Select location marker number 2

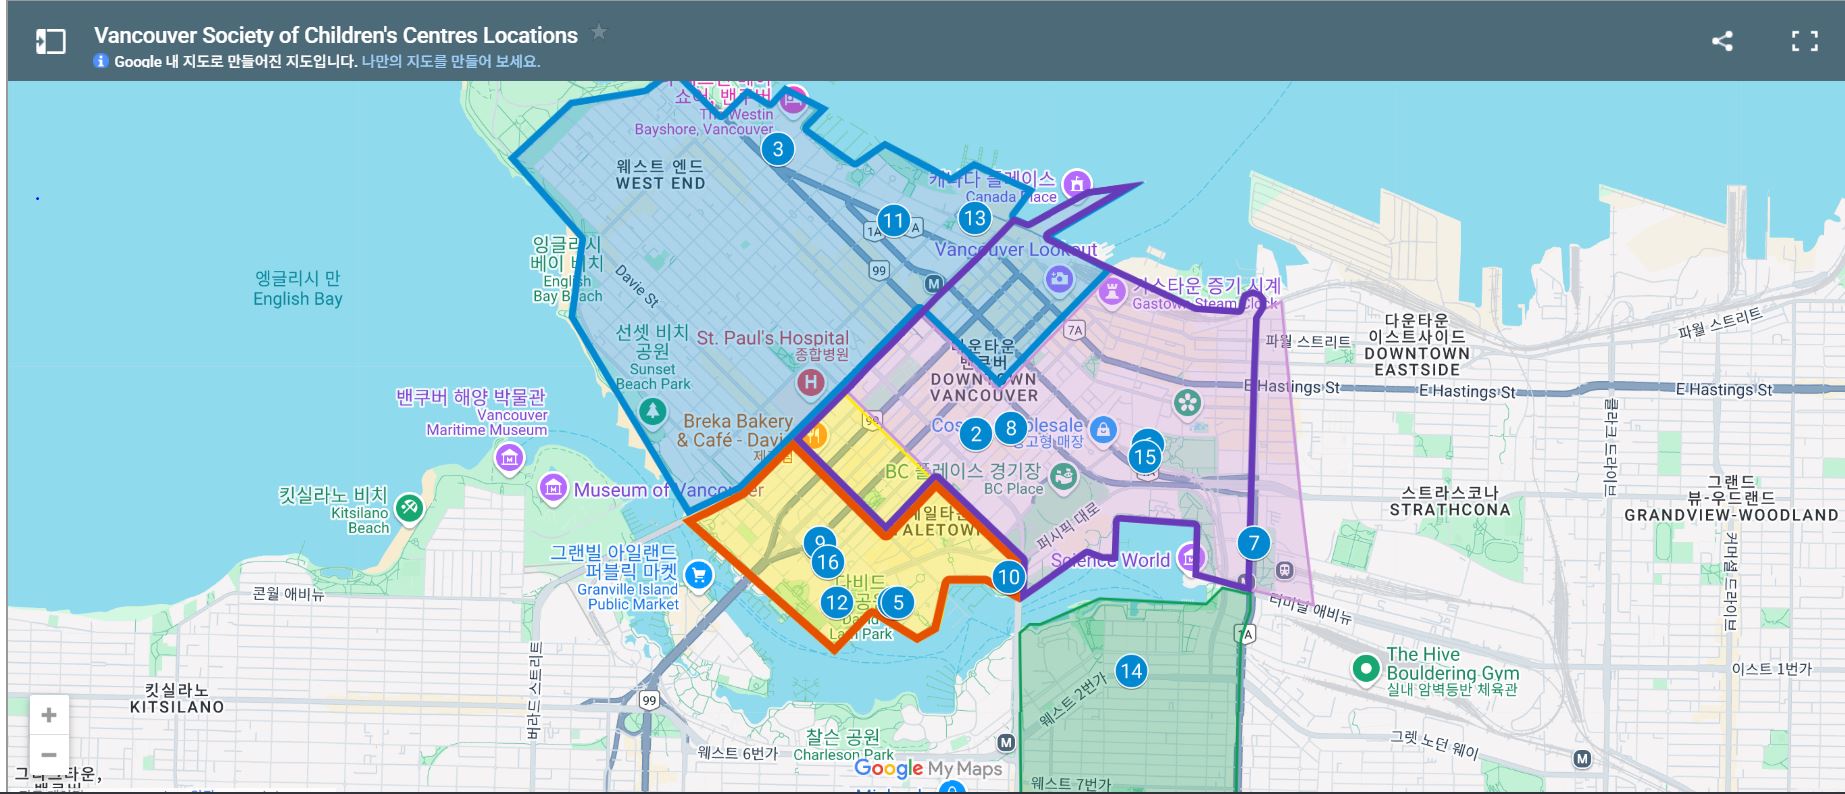[976, 434]
